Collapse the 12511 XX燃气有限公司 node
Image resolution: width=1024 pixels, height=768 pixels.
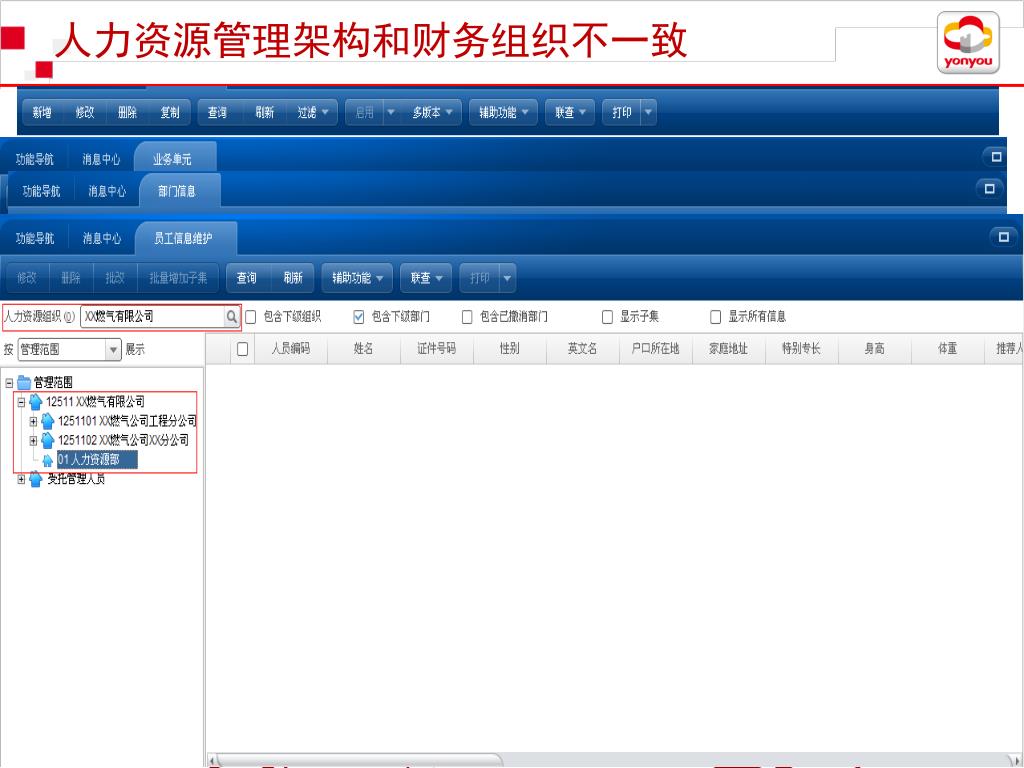click(x=21, y=402)
